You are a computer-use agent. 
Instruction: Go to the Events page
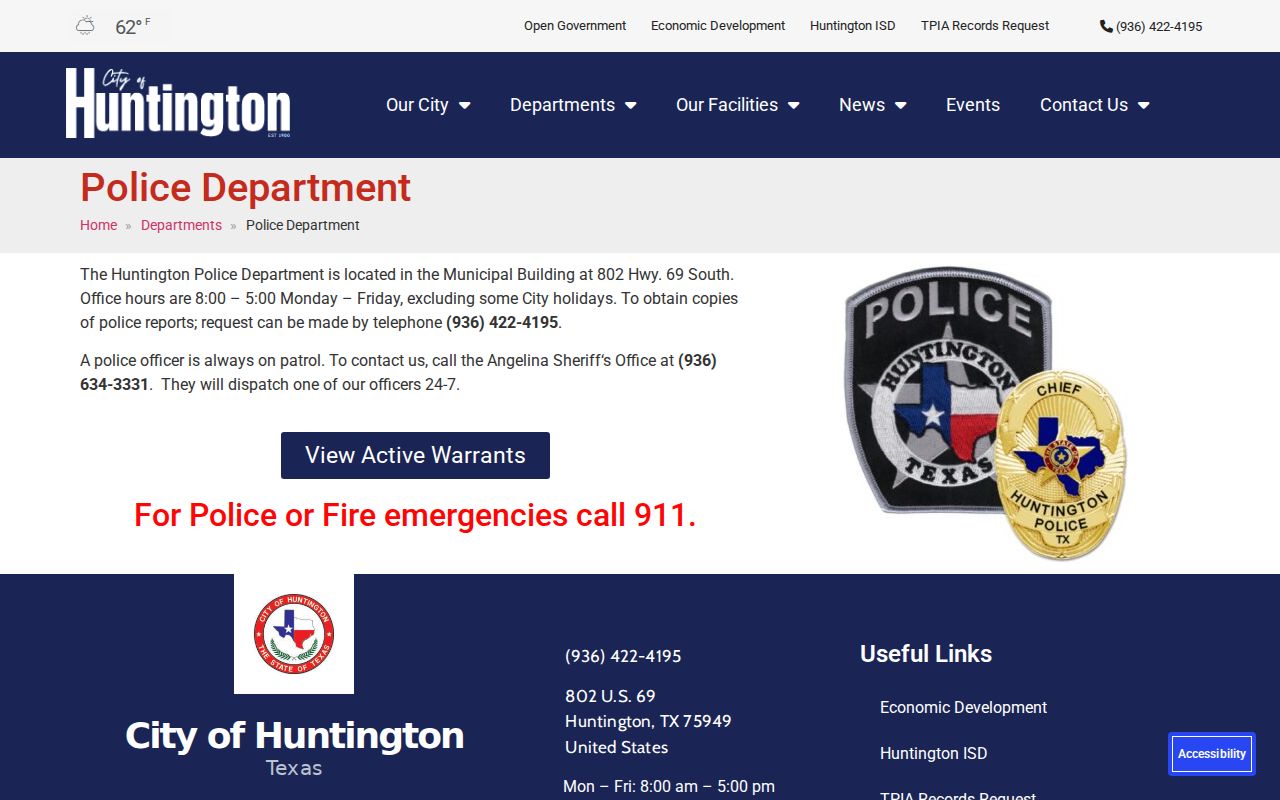(973, 105)
